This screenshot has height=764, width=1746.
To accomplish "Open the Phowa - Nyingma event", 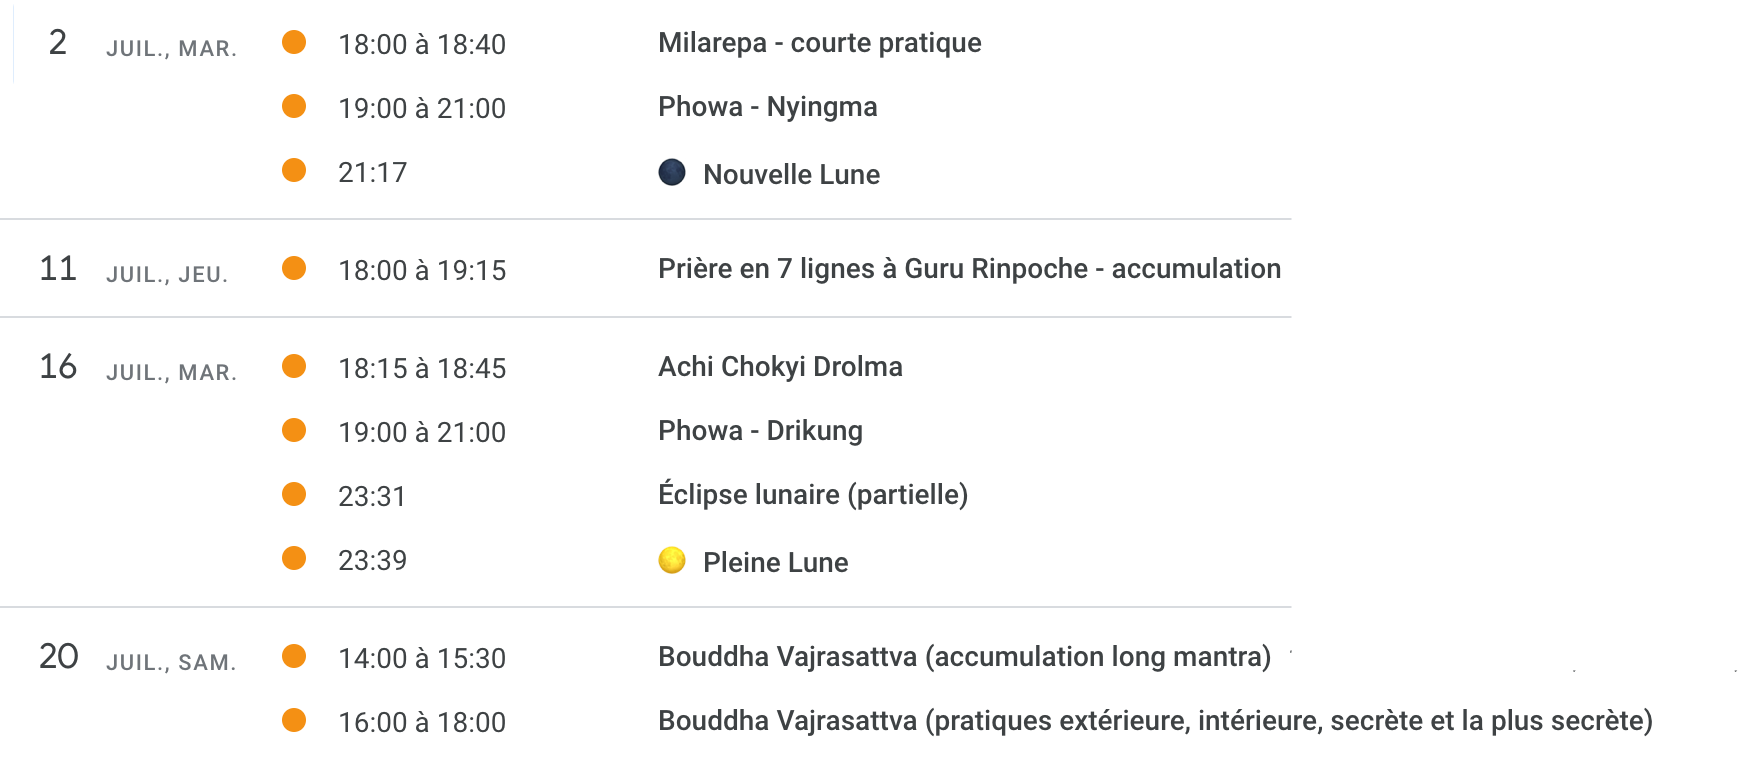I will tap(767, 107).
